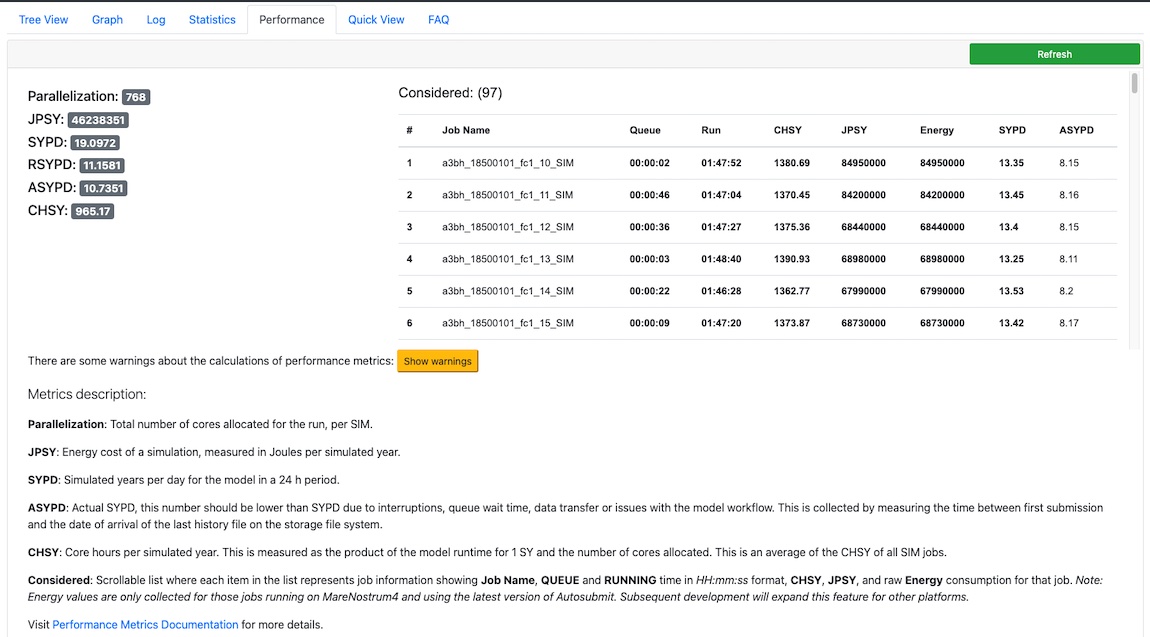The image size is (1150, 637).
Task: Click the CHSY column header
Action: tap(788, 130)
